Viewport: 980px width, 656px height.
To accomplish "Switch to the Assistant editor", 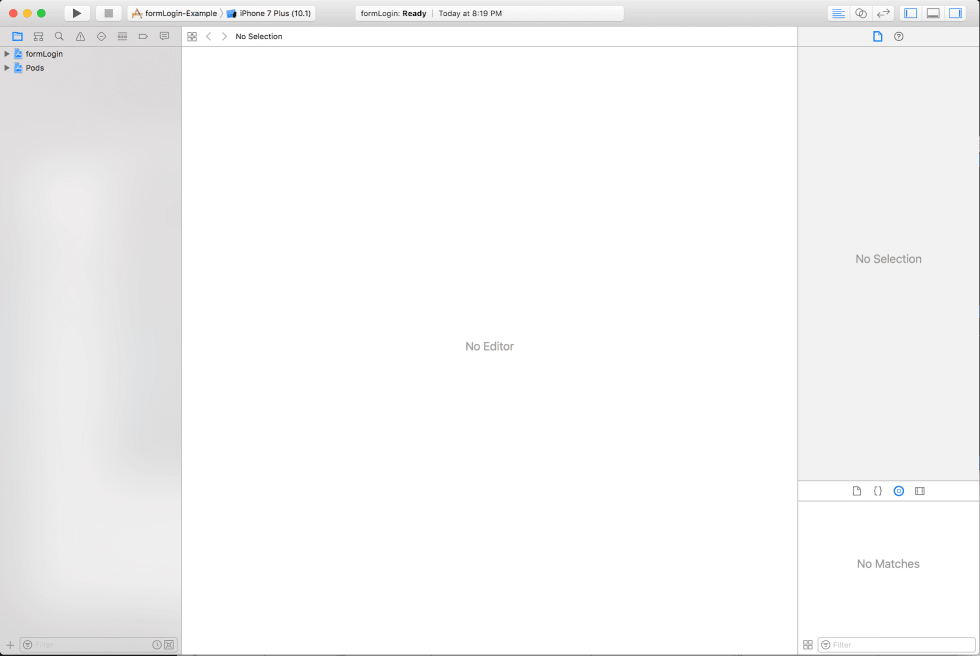I will (x=862, y=13).
